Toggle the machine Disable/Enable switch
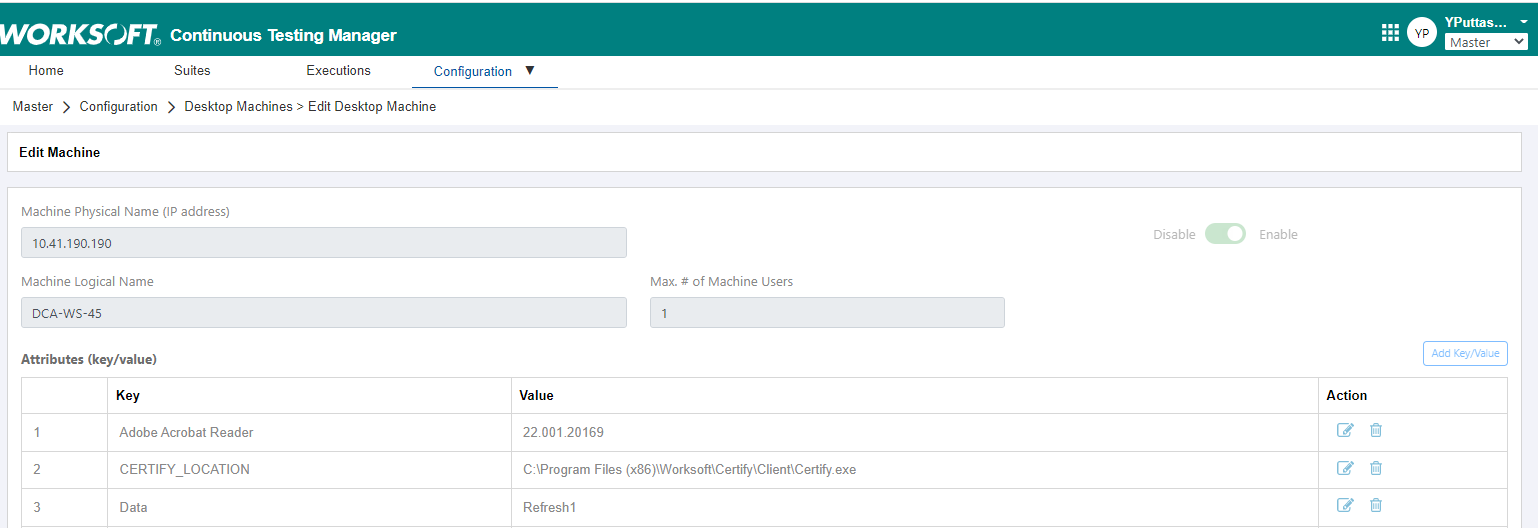The height and width of the screenshot is (528, 1538). coord(1225,234)
